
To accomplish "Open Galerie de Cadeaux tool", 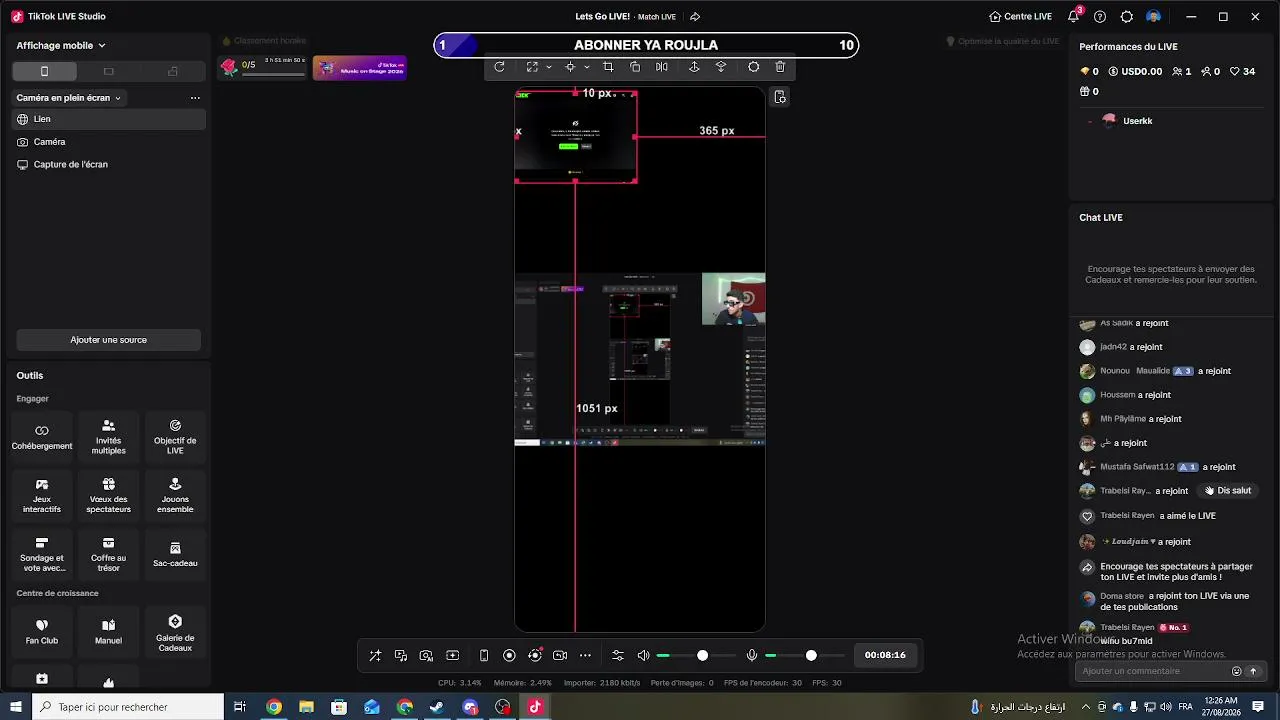I will click(175, 634).
